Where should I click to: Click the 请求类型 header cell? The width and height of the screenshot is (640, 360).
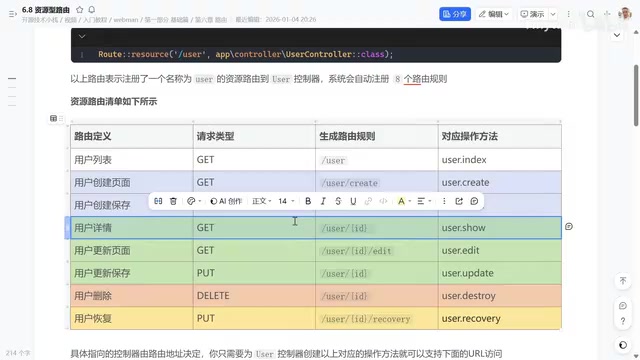pos(254,136)
